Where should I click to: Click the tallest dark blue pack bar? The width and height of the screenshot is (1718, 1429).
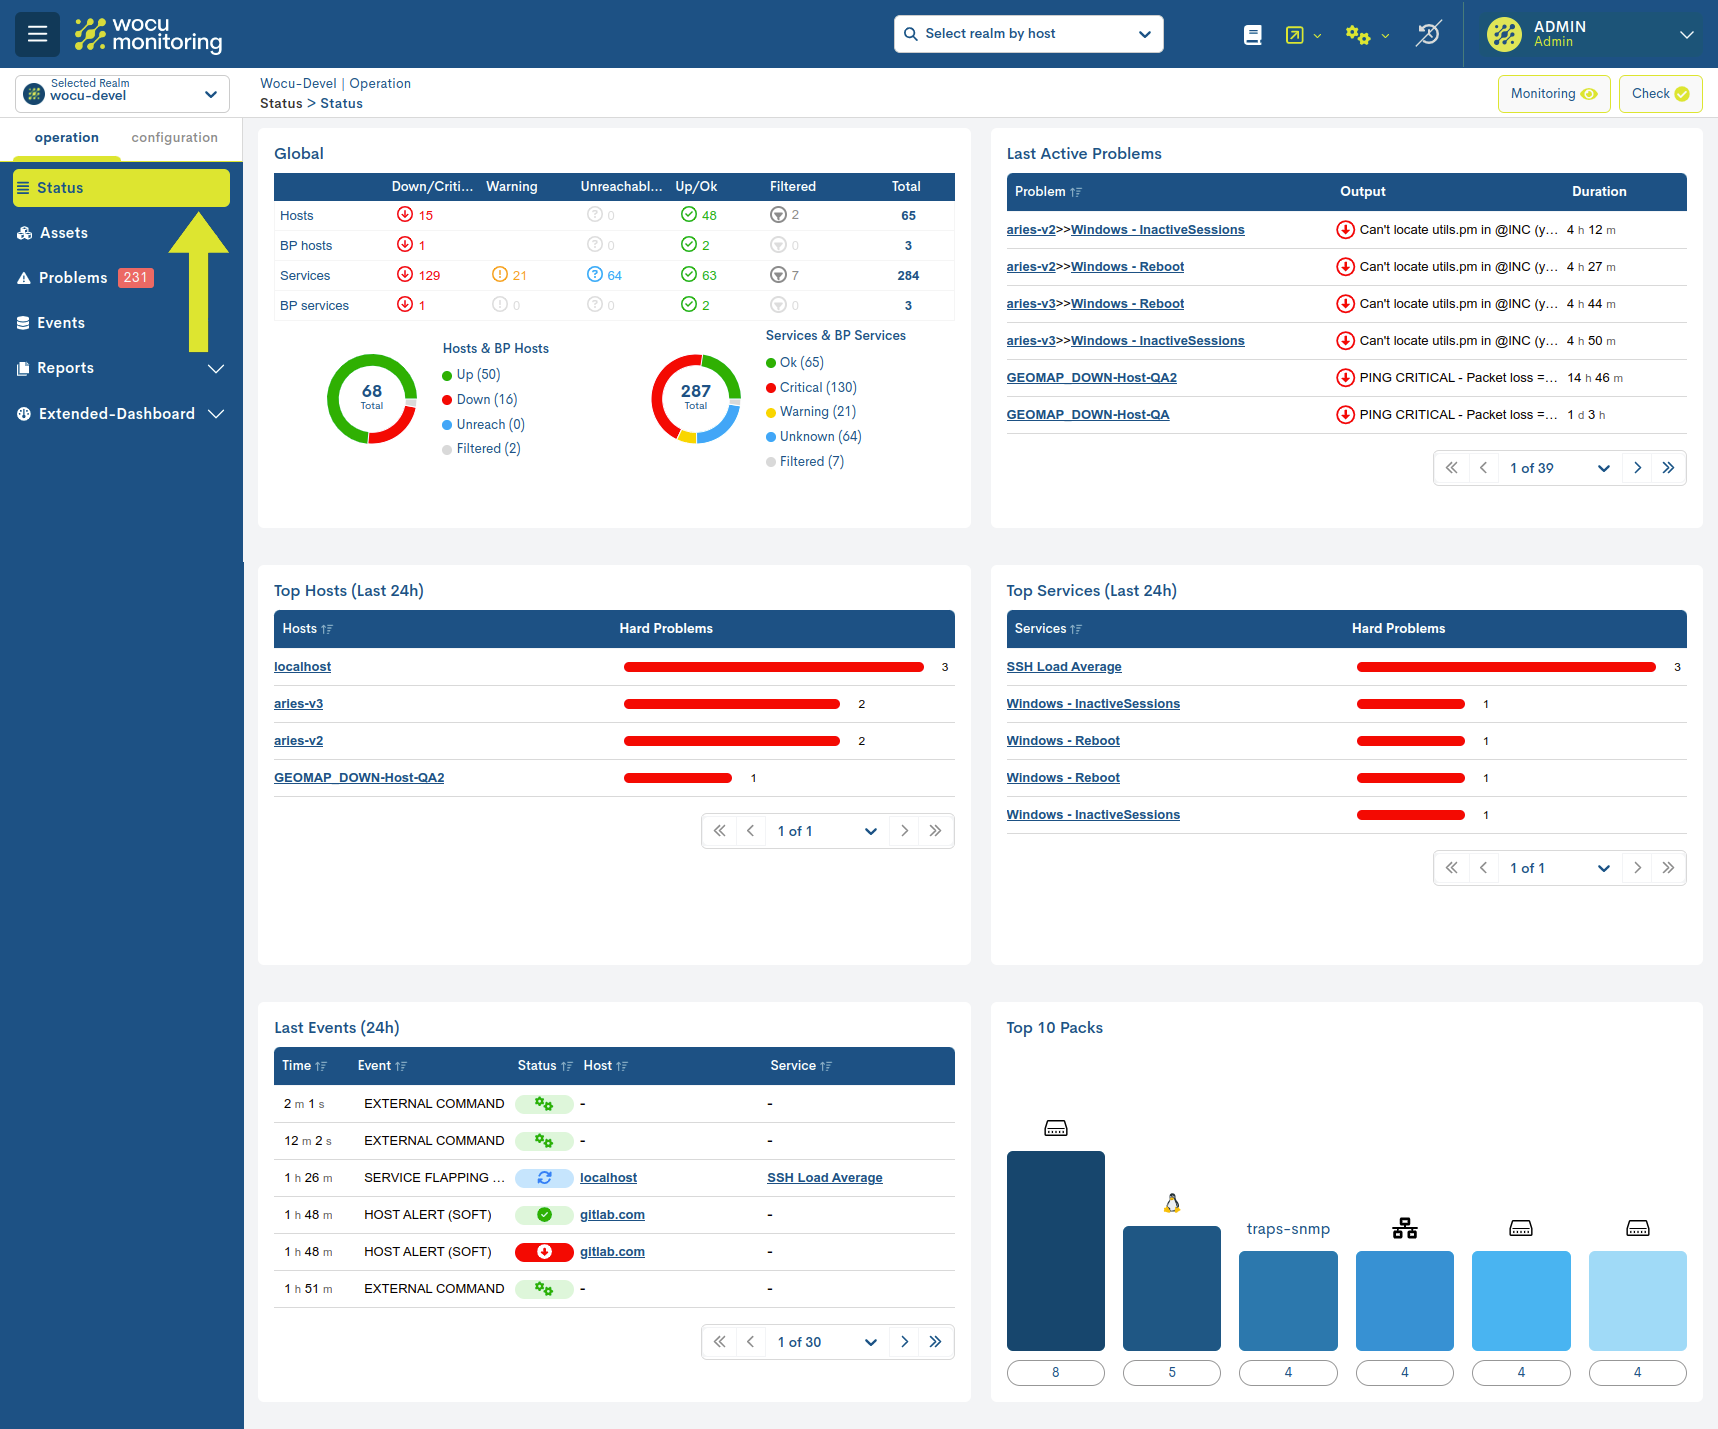(1055, 1251)
